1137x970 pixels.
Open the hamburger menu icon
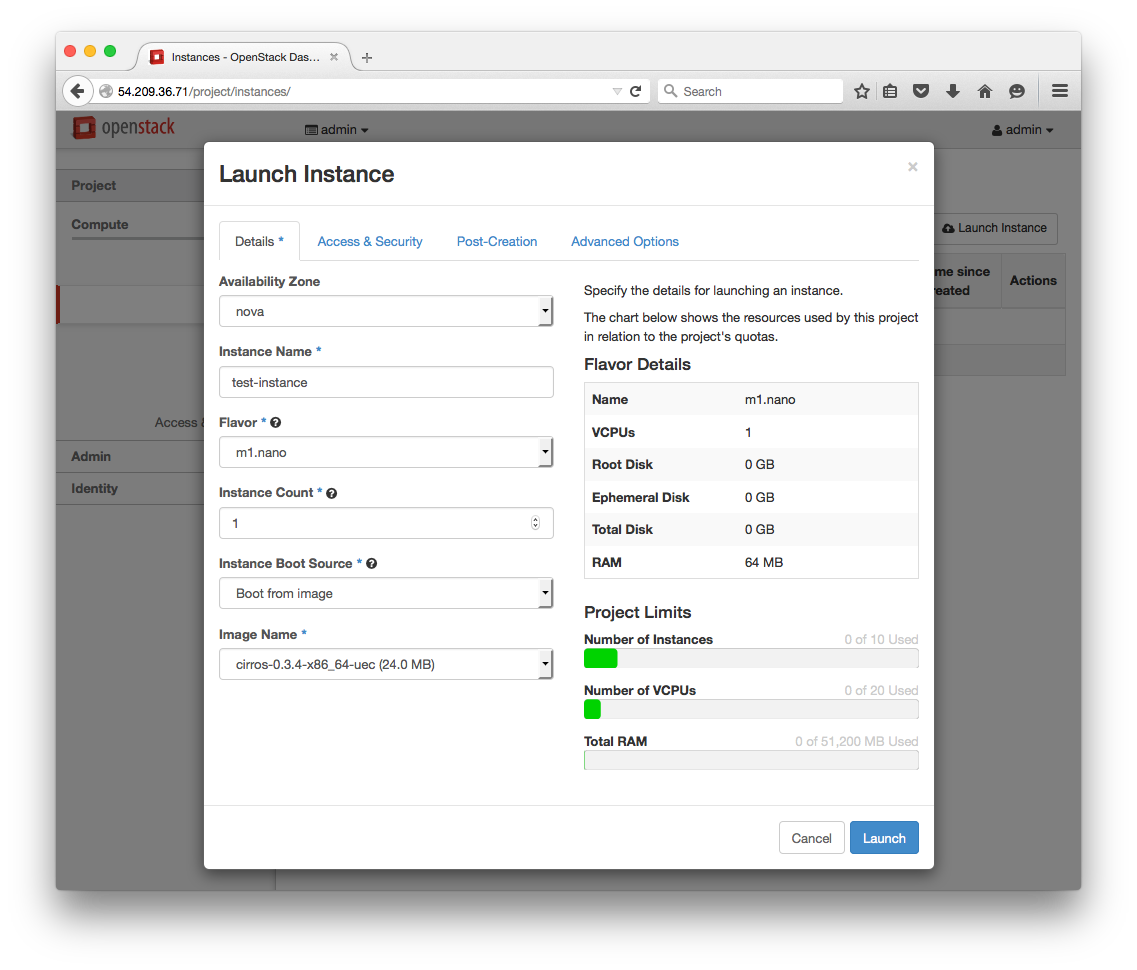(x=1060, y=91)
